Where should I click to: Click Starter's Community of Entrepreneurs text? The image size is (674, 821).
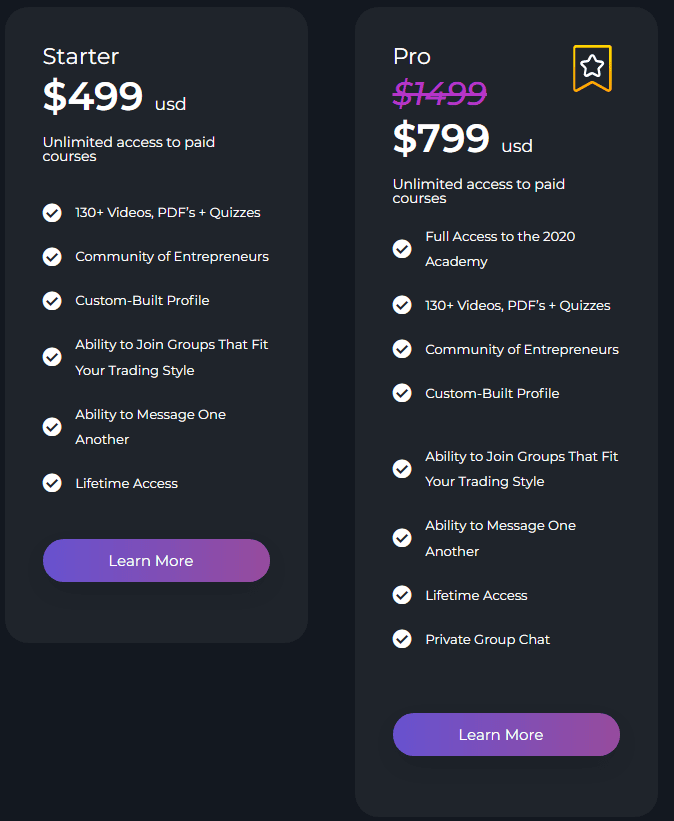point(172,257)
